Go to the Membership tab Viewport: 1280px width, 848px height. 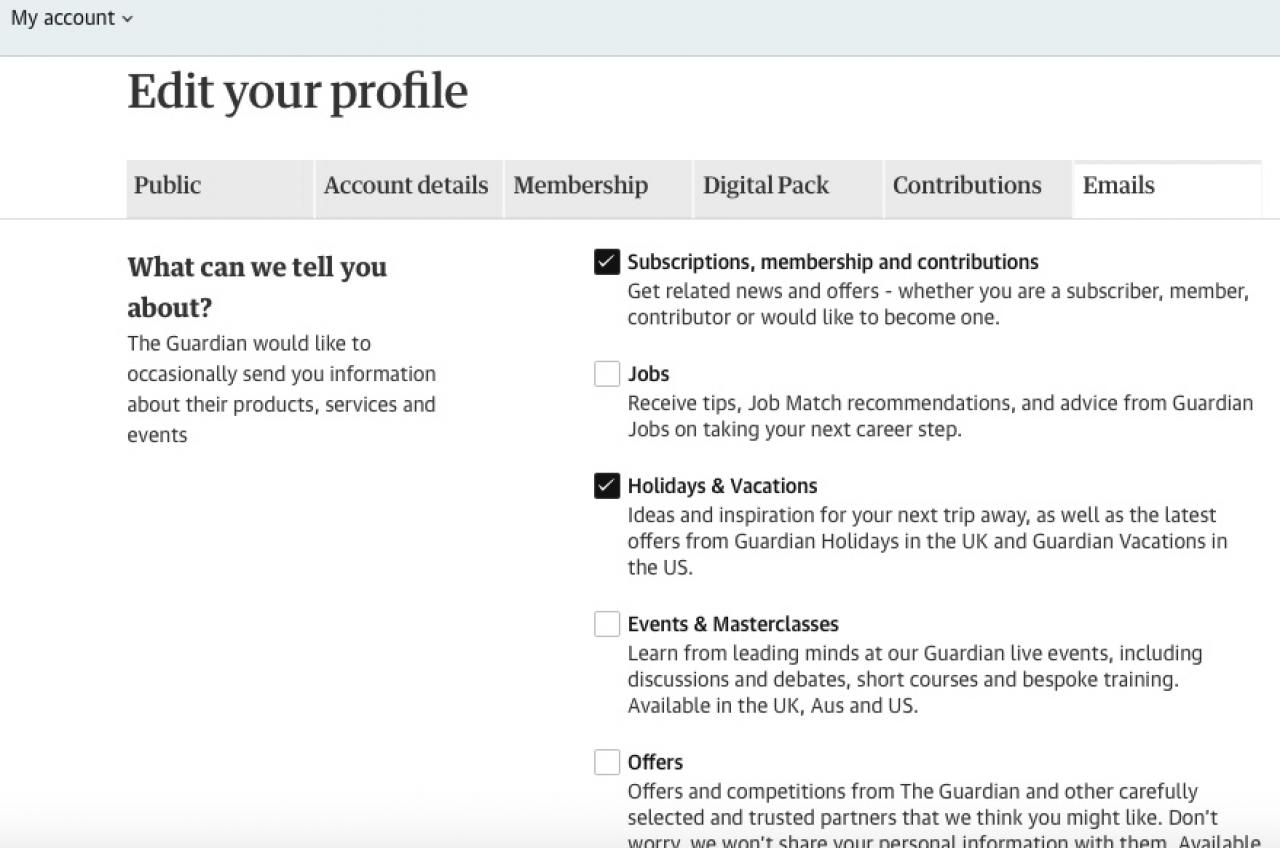click(x=580, y=186)
